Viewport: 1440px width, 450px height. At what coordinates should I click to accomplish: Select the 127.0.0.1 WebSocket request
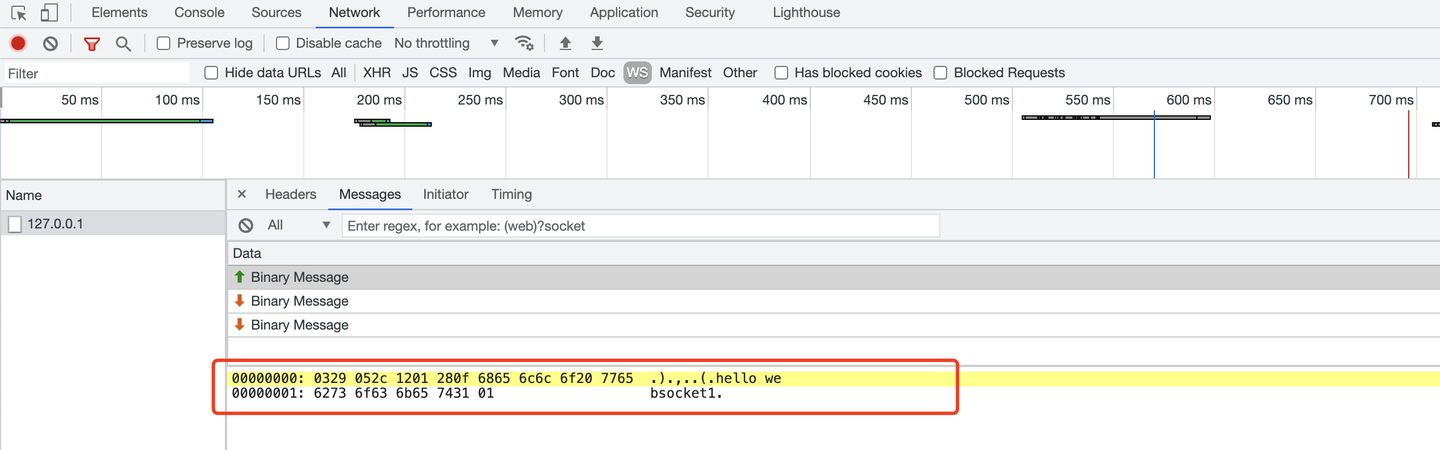[x=55, y=224]
